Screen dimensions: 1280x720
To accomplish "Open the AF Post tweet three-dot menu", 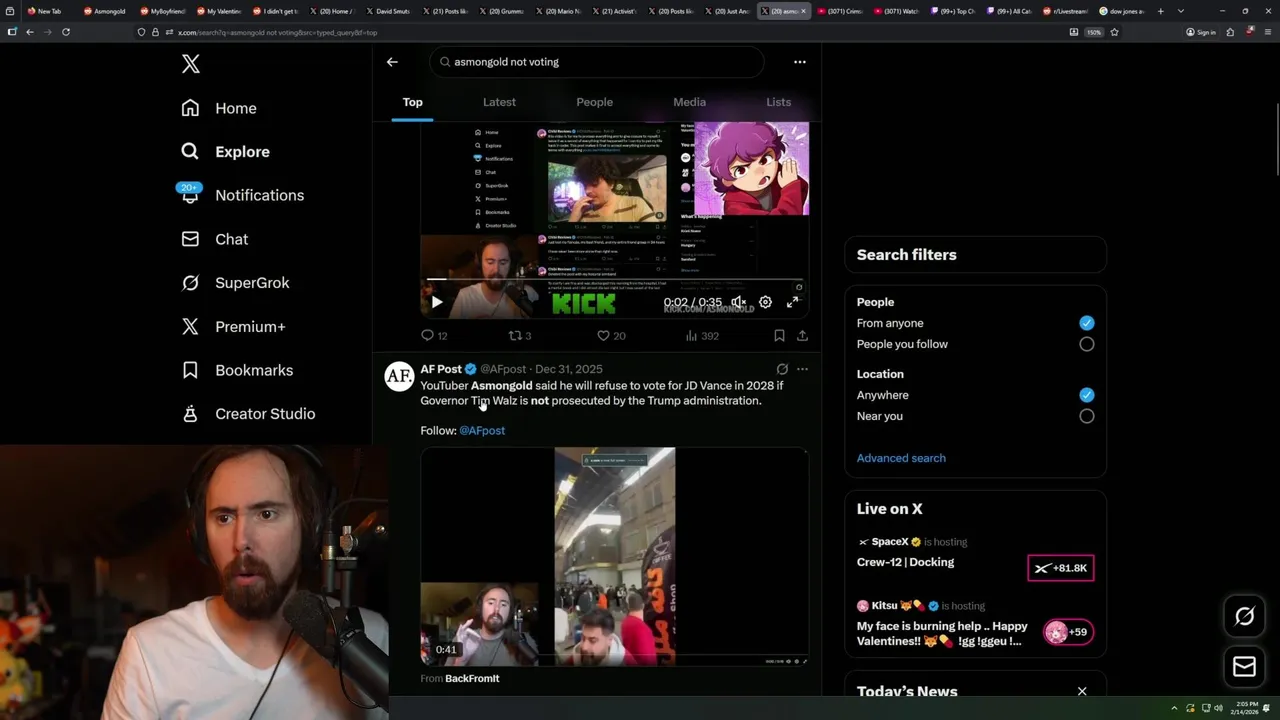I will click(x=802, y=369).
